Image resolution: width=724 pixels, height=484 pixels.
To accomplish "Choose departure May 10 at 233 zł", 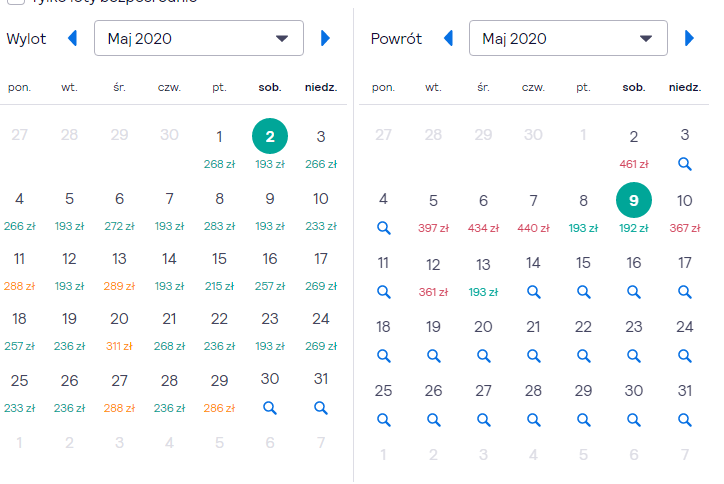I will point(321,211).
